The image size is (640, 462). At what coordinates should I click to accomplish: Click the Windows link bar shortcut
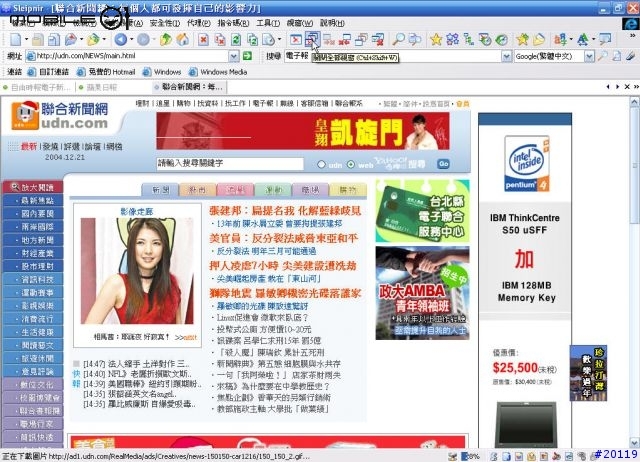[162, 72]
